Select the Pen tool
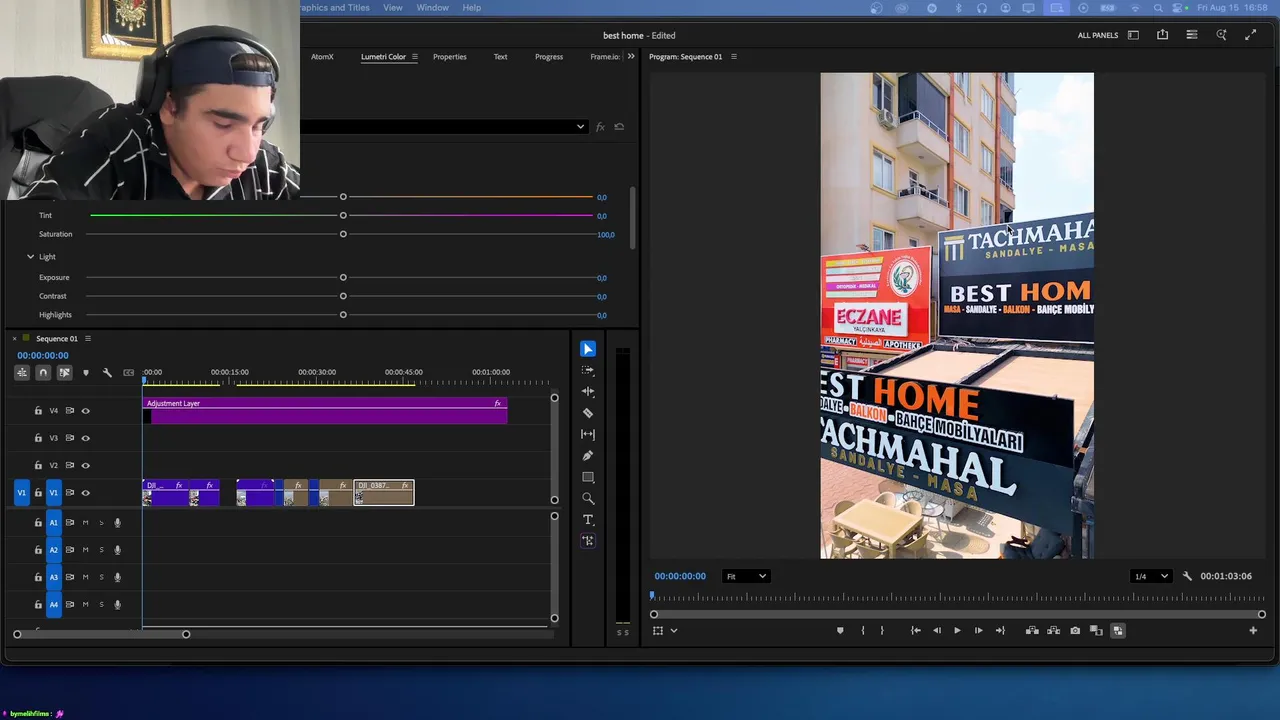This screenshot has height=720, width=1280. point(588,456)
